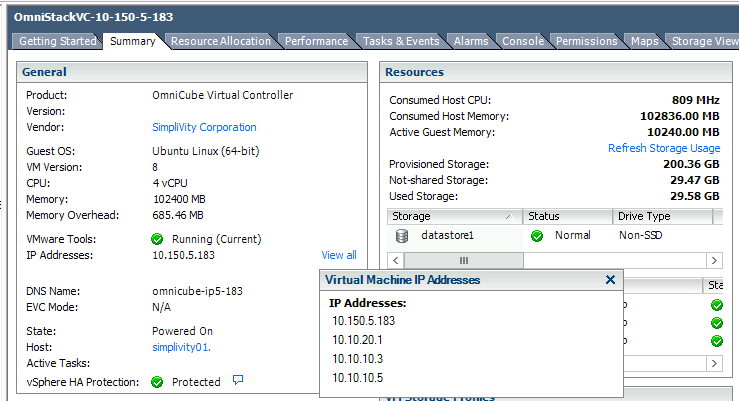The height and width of the screenshot is (401, 739).
Task: Sort by the Drive Type column header
Action: [663, 216]
